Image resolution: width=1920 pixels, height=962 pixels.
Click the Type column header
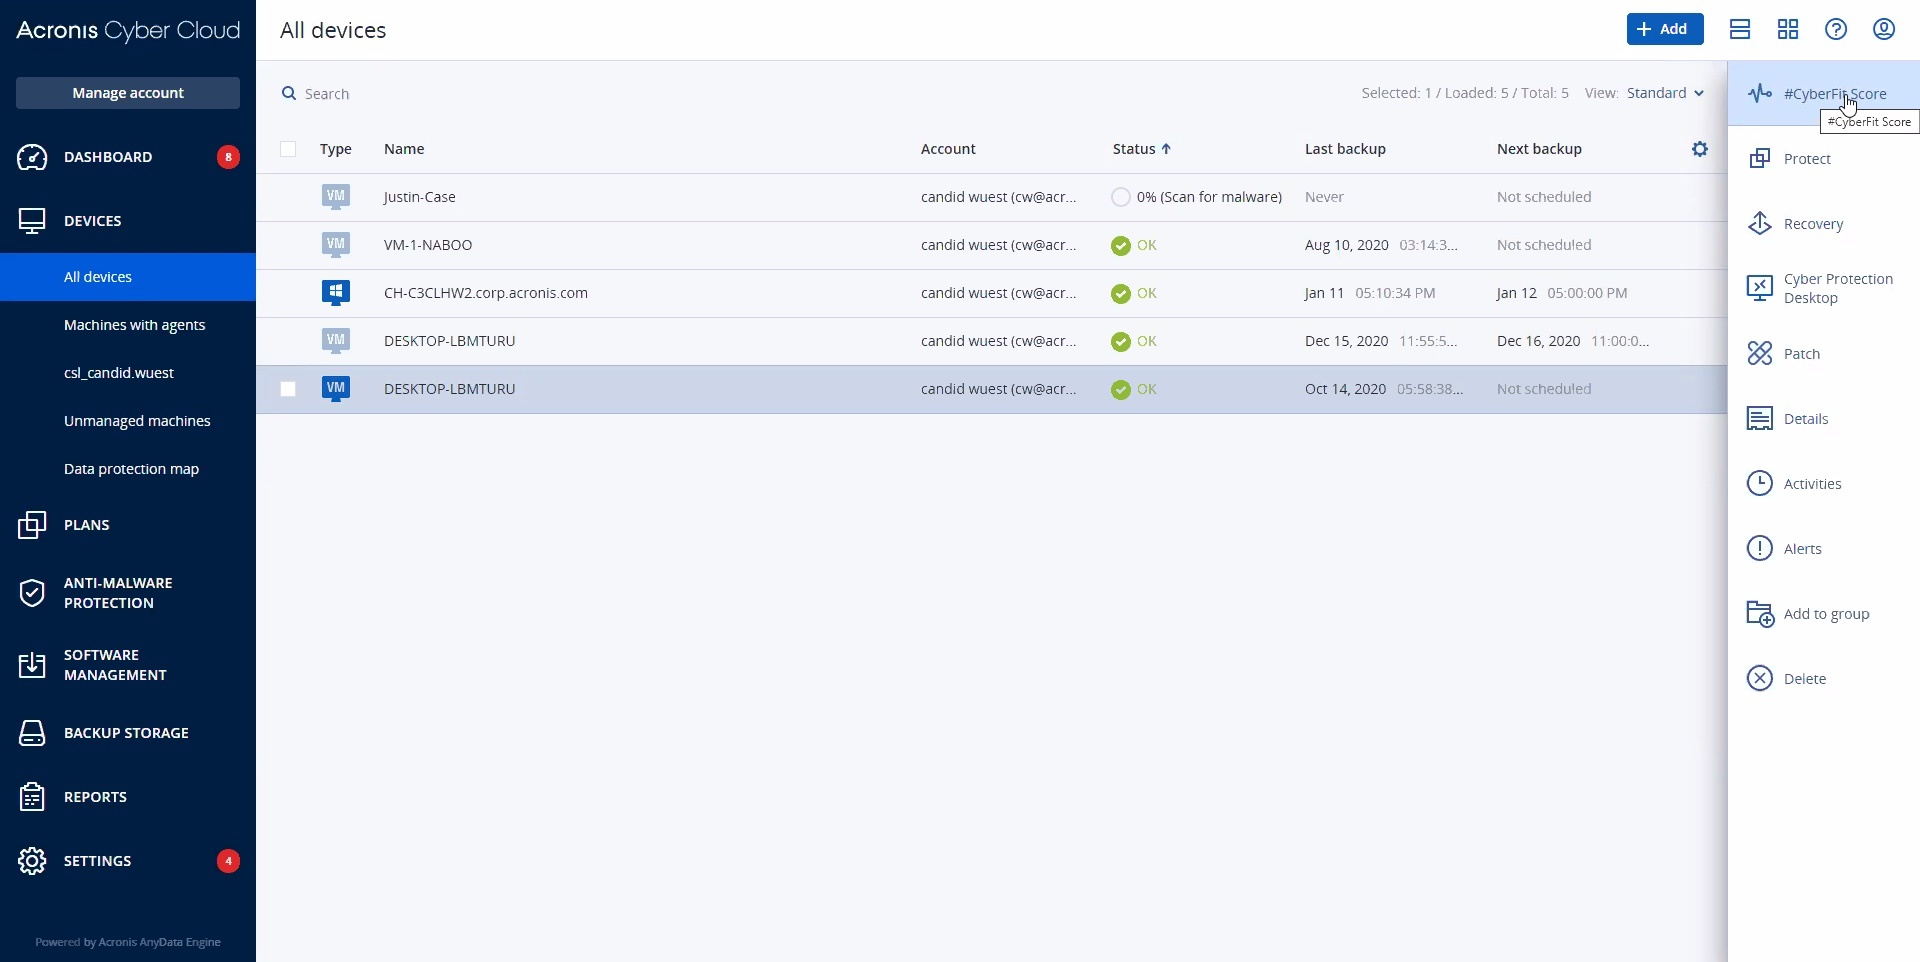[336, 149]
